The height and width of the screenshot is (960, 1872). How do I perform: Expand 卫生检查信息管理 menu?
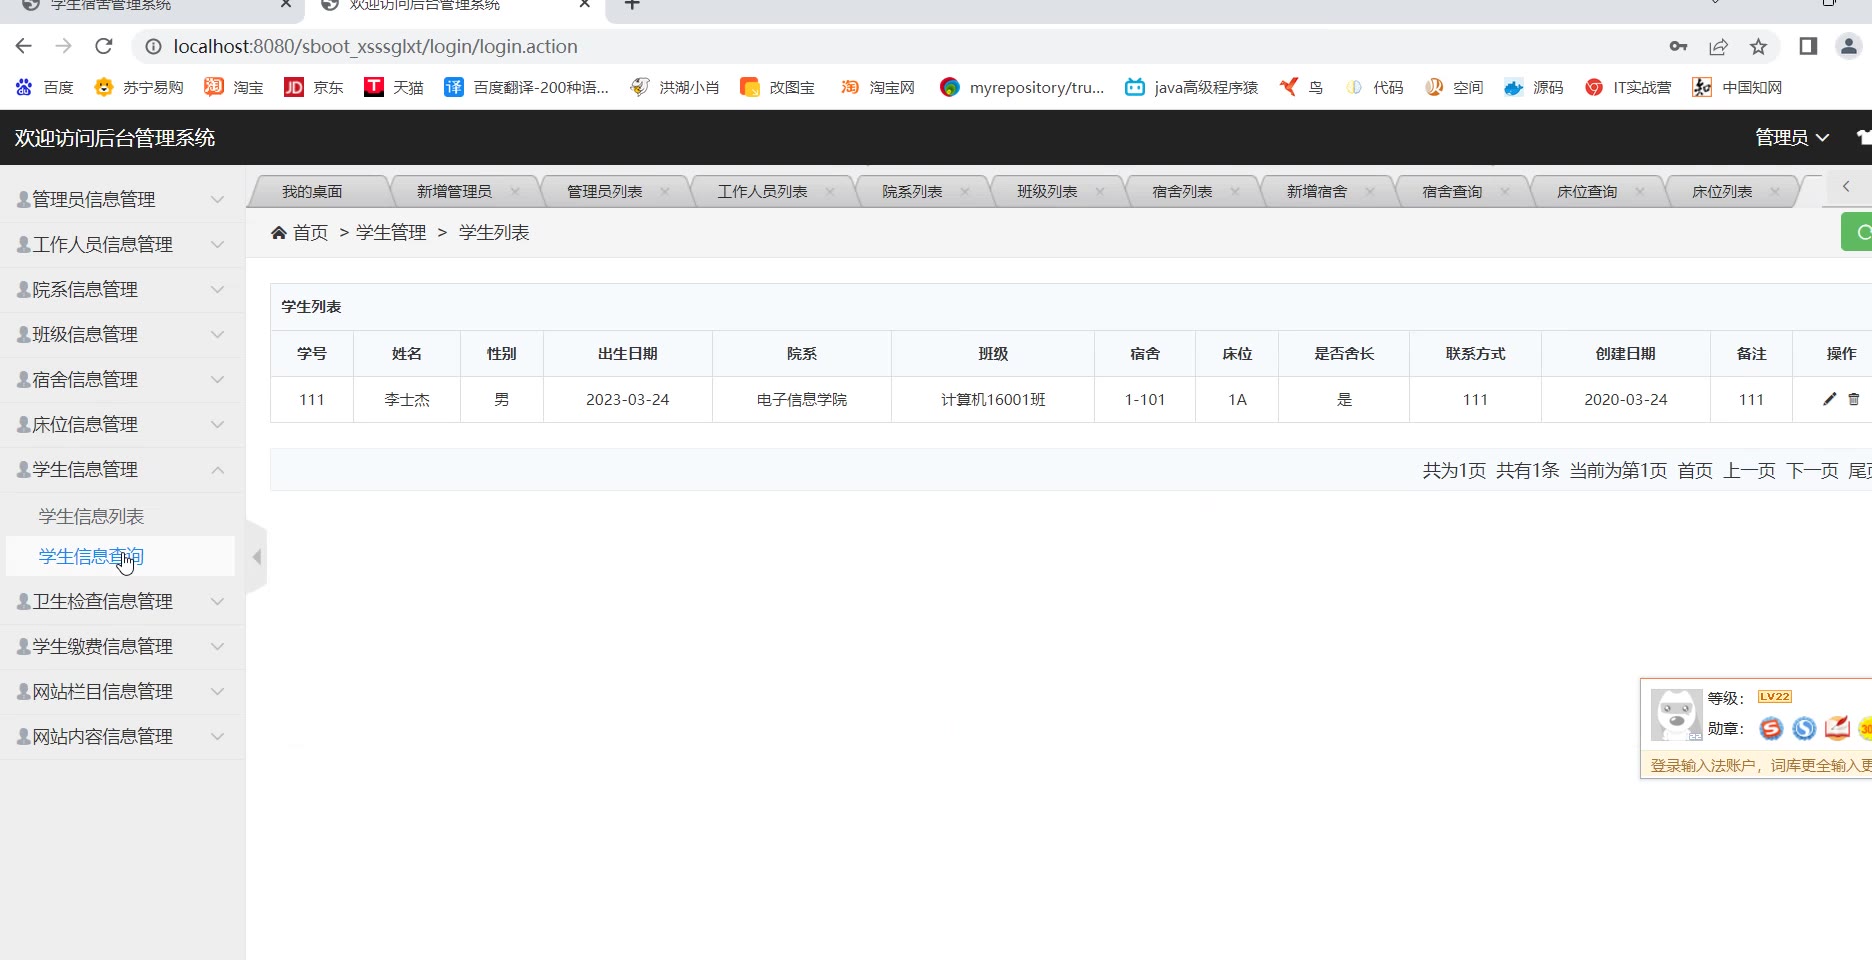[x=122, y=601]
